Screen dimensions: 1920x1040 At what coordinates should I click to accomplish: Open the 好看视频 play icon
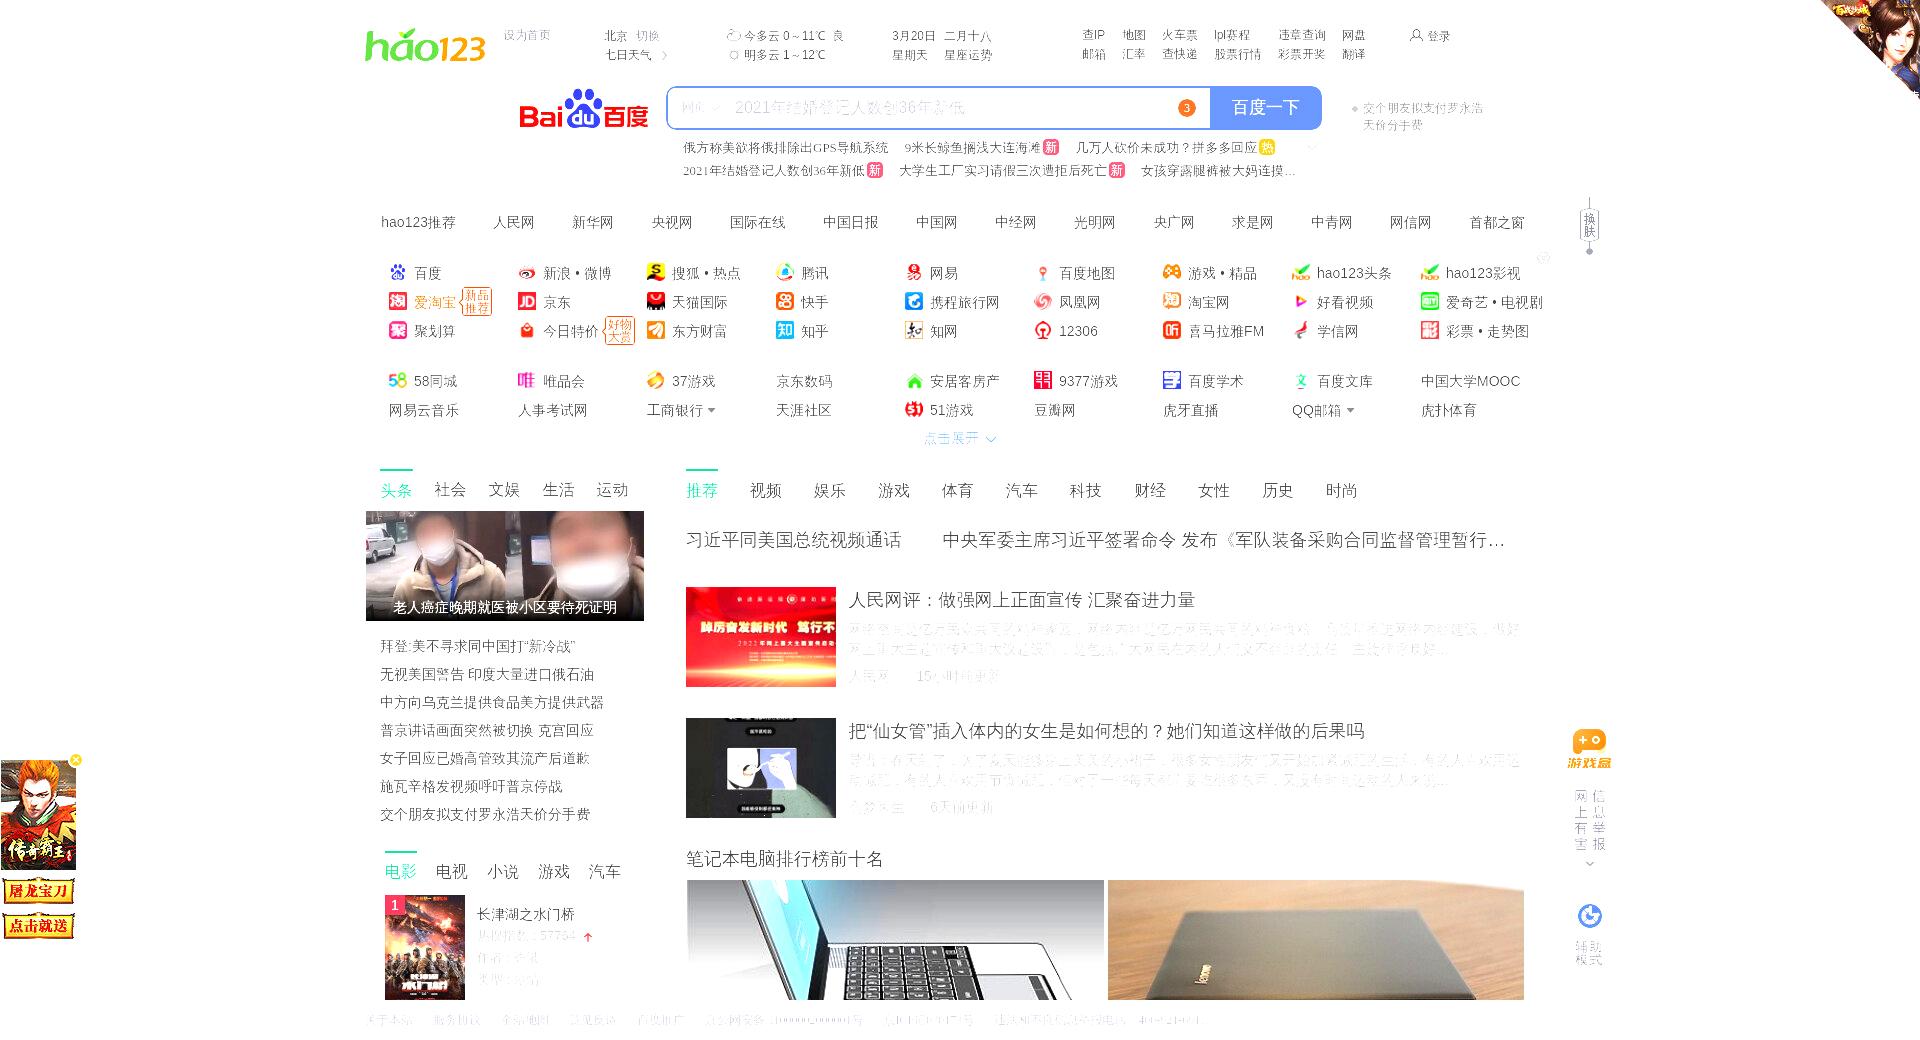point(1301,301)
